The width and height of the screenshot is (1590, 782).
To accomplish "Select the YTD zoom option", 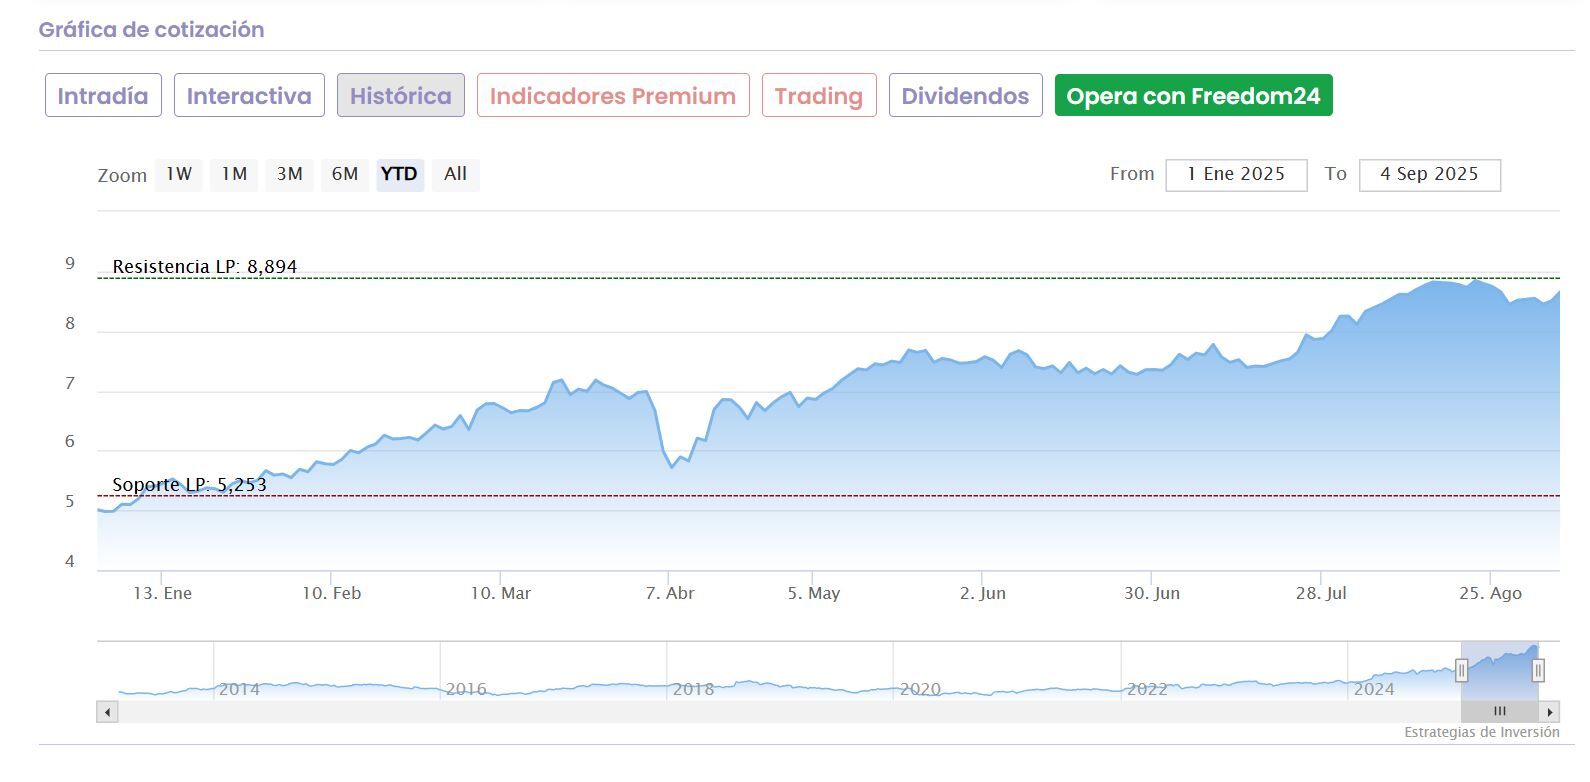I will point(399,174).
